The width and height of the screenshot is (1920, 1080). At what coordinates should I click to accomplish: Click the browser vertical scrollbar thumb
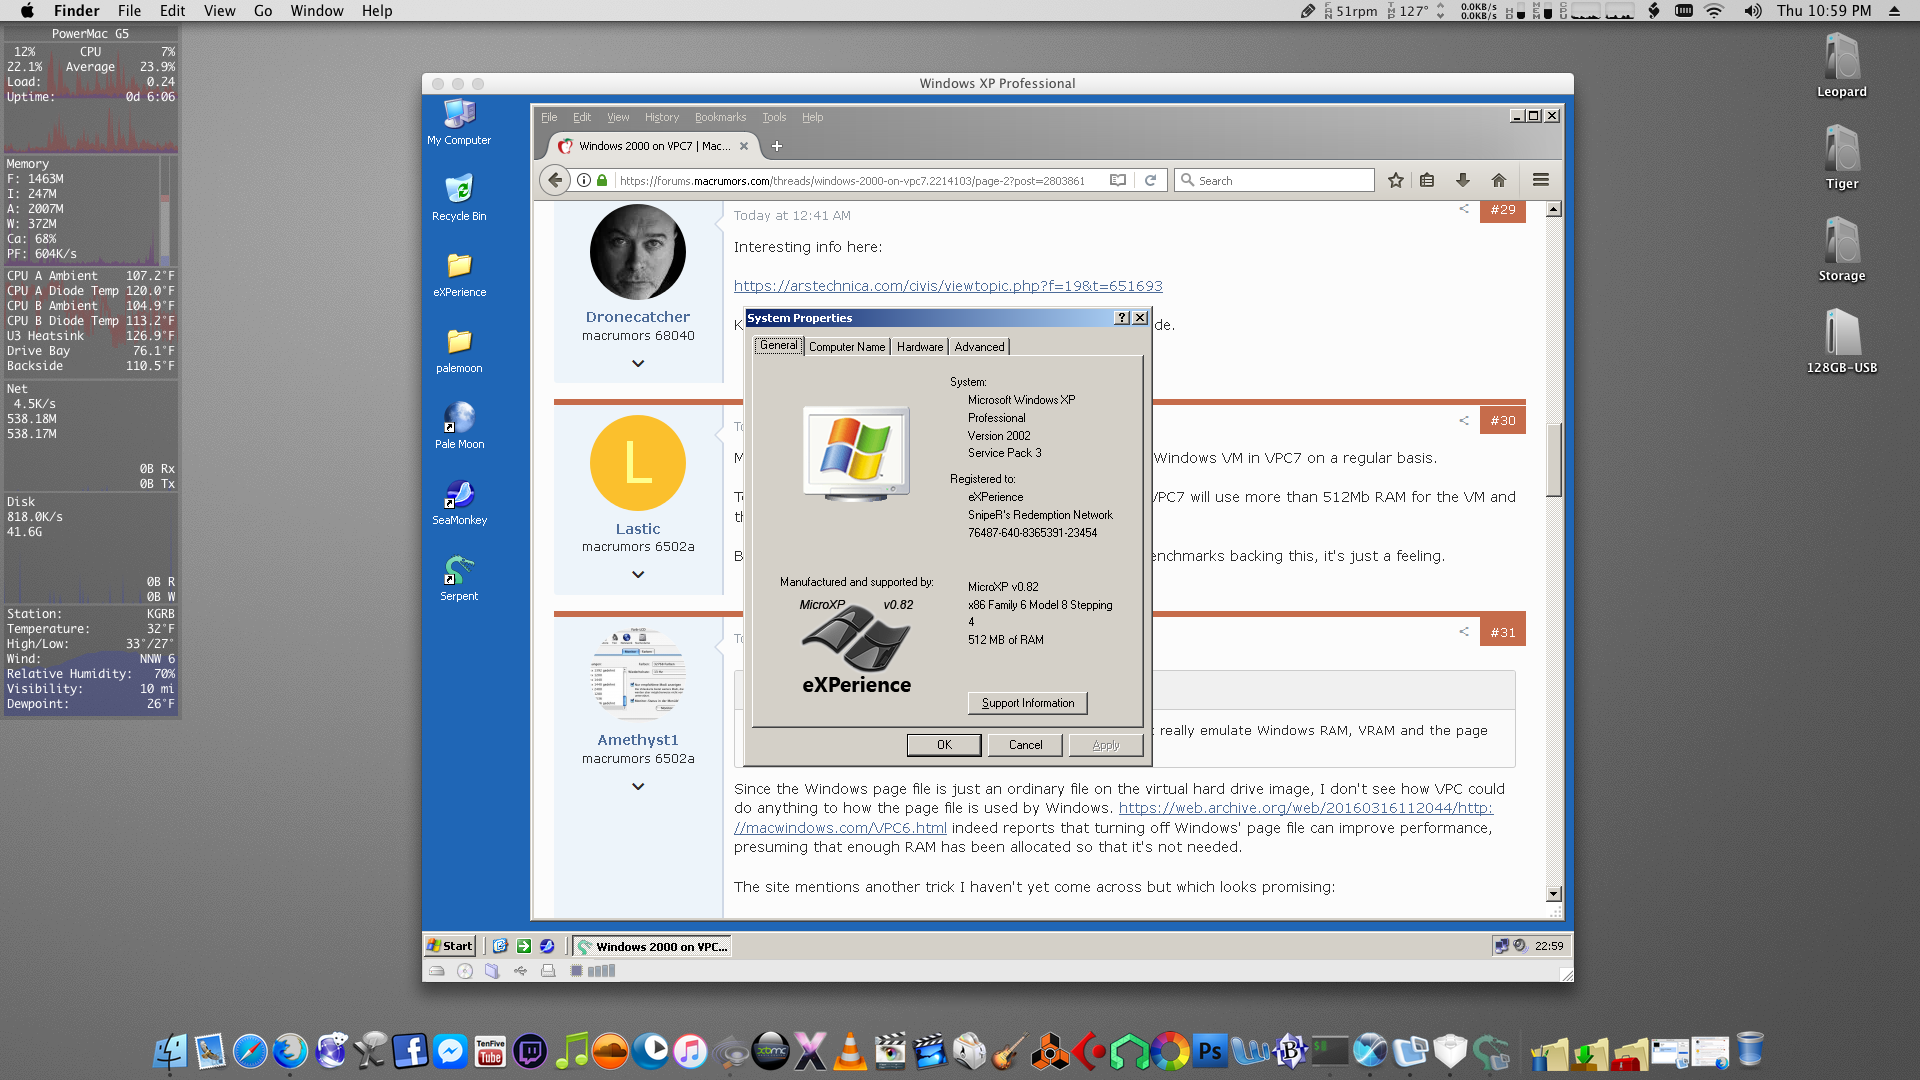[x=1553, y=460]
